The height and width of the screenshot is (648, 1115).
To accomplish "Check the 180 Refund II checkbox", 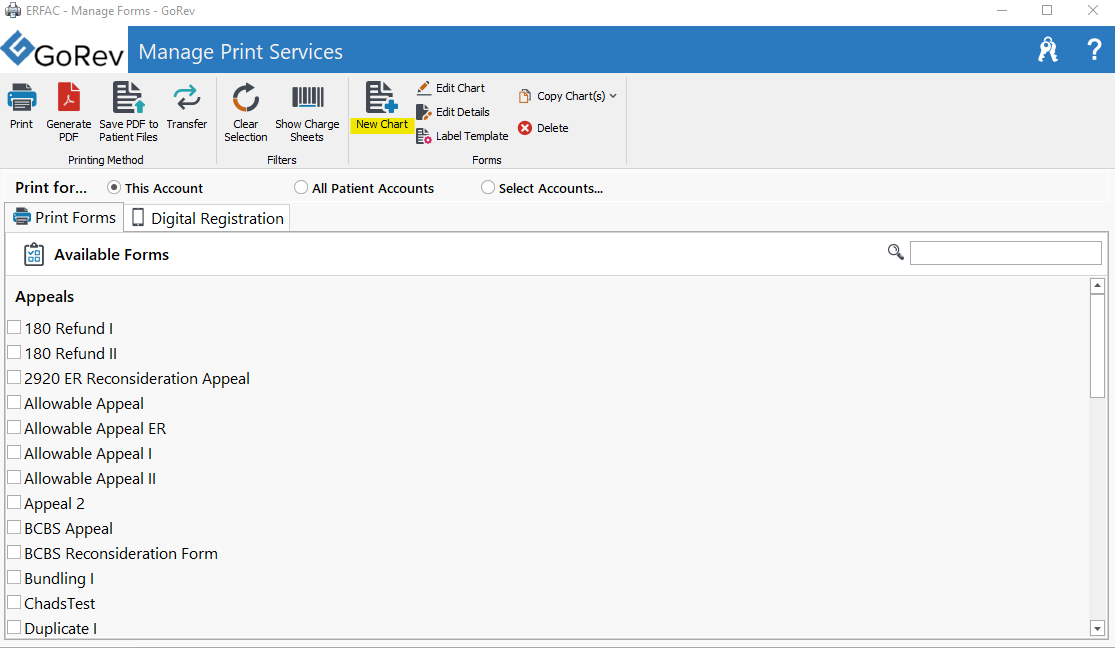I will 14,352.
